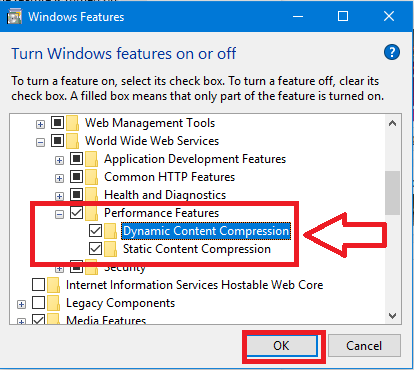
Task: Toggle the World Wide Web Services checkbox
Action: pyautogui.click(x=57, y=140)
